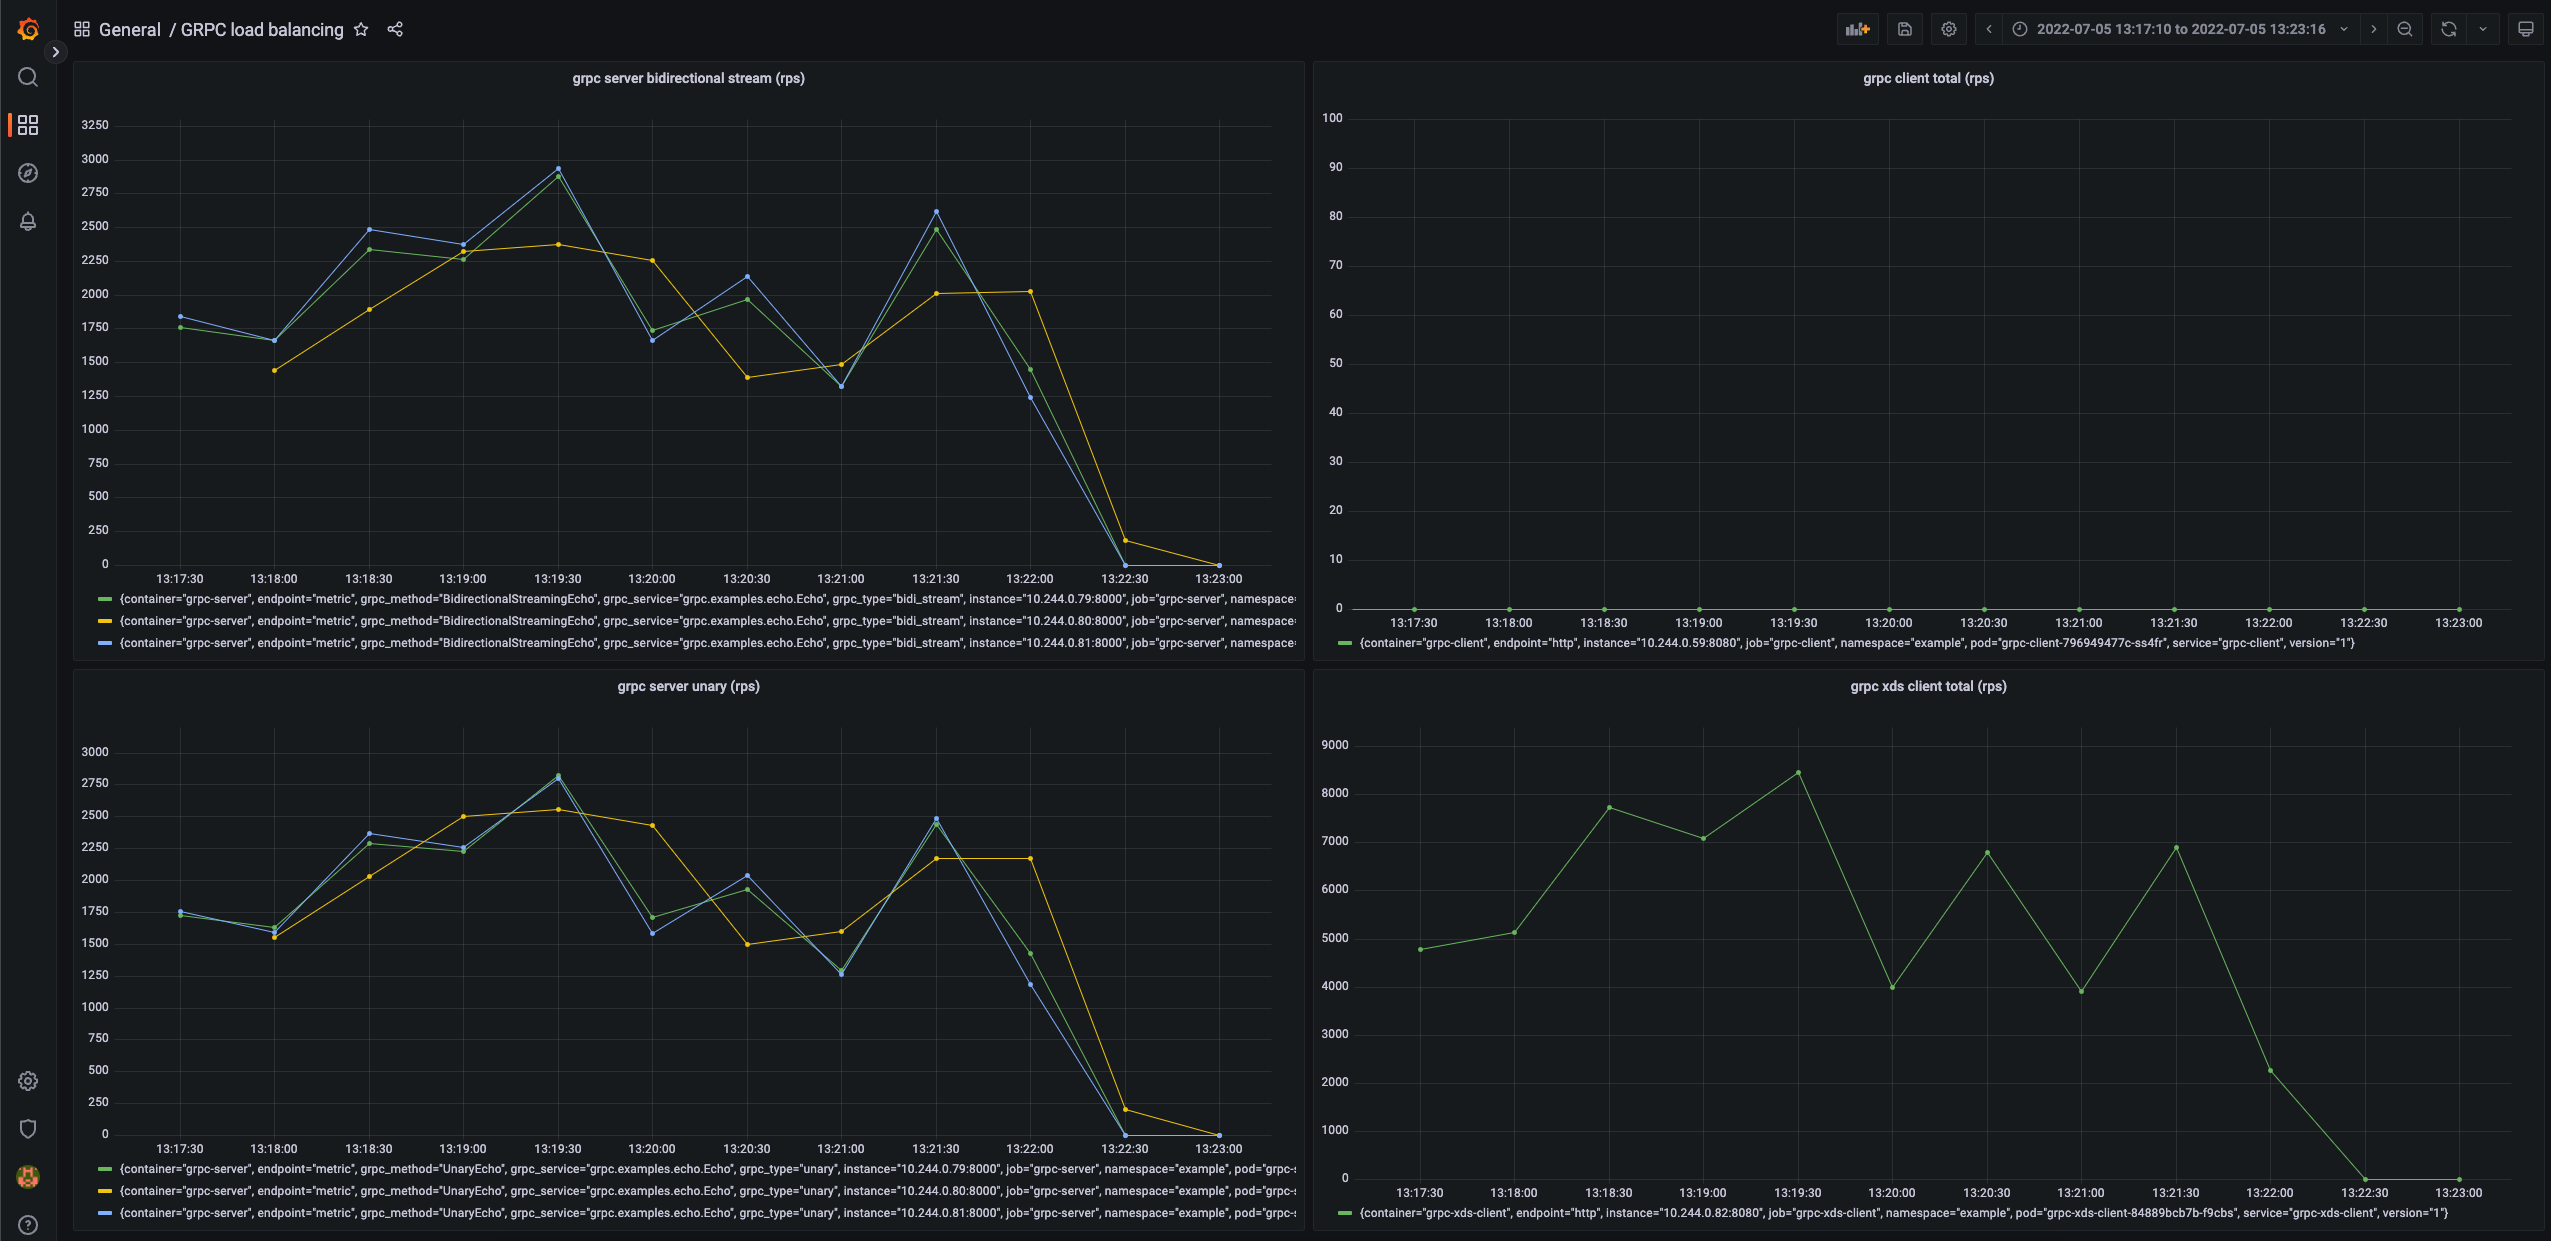Image resolution: width=2551 pixels, height=1241 pixels.
Task: Star the GRPC load balancing dashboard
Action: pyautogui.click(x=361, y=29)
